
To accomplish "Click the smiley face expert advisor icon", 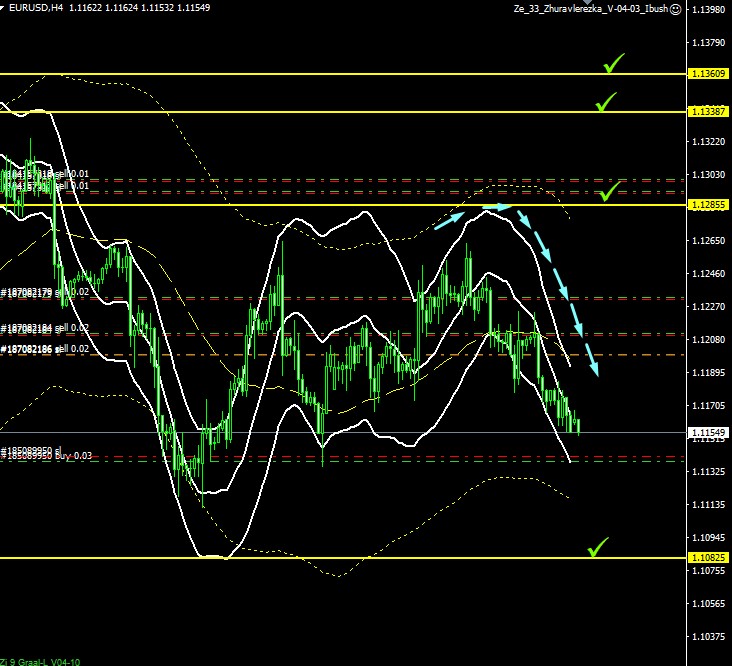I will click(x=675, y=9).
